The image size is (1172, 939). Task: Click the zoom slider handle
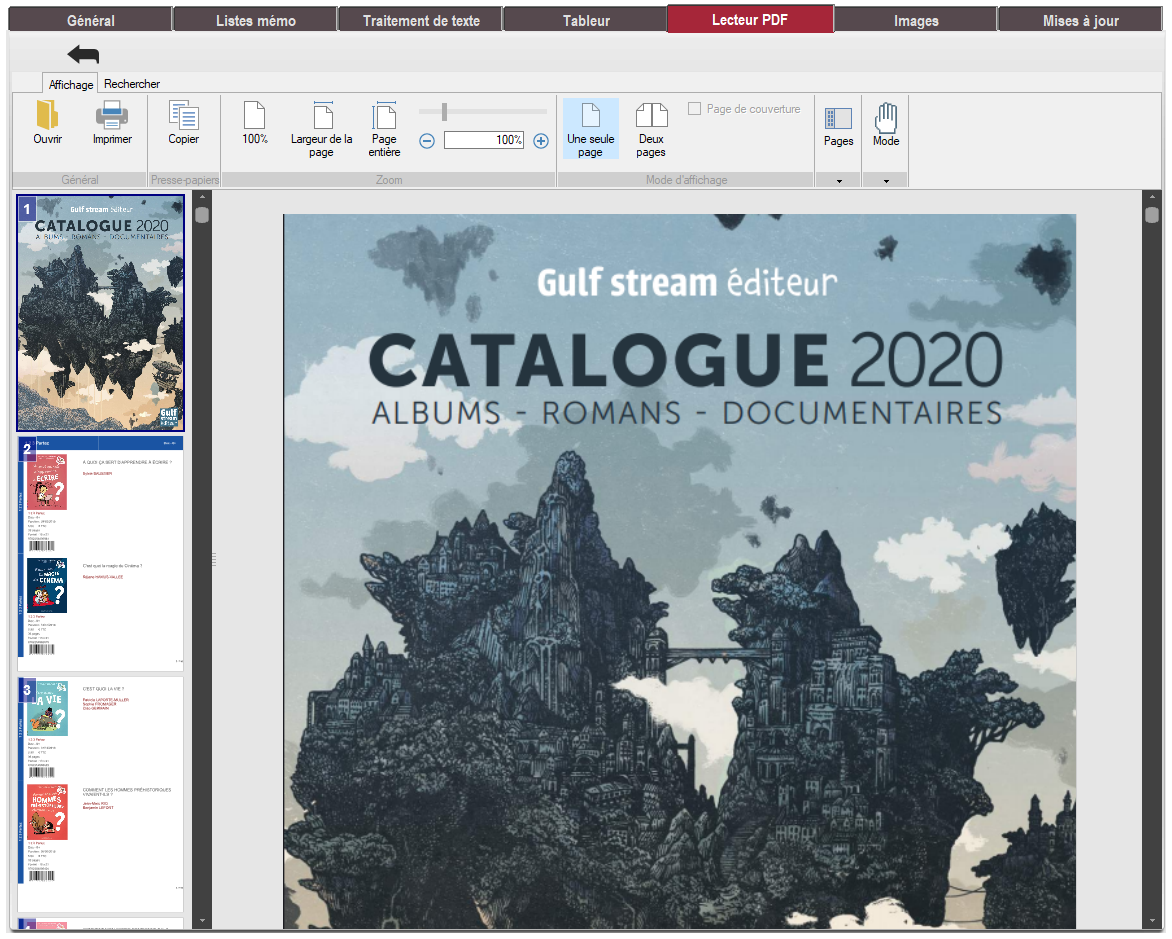point(444,111)
